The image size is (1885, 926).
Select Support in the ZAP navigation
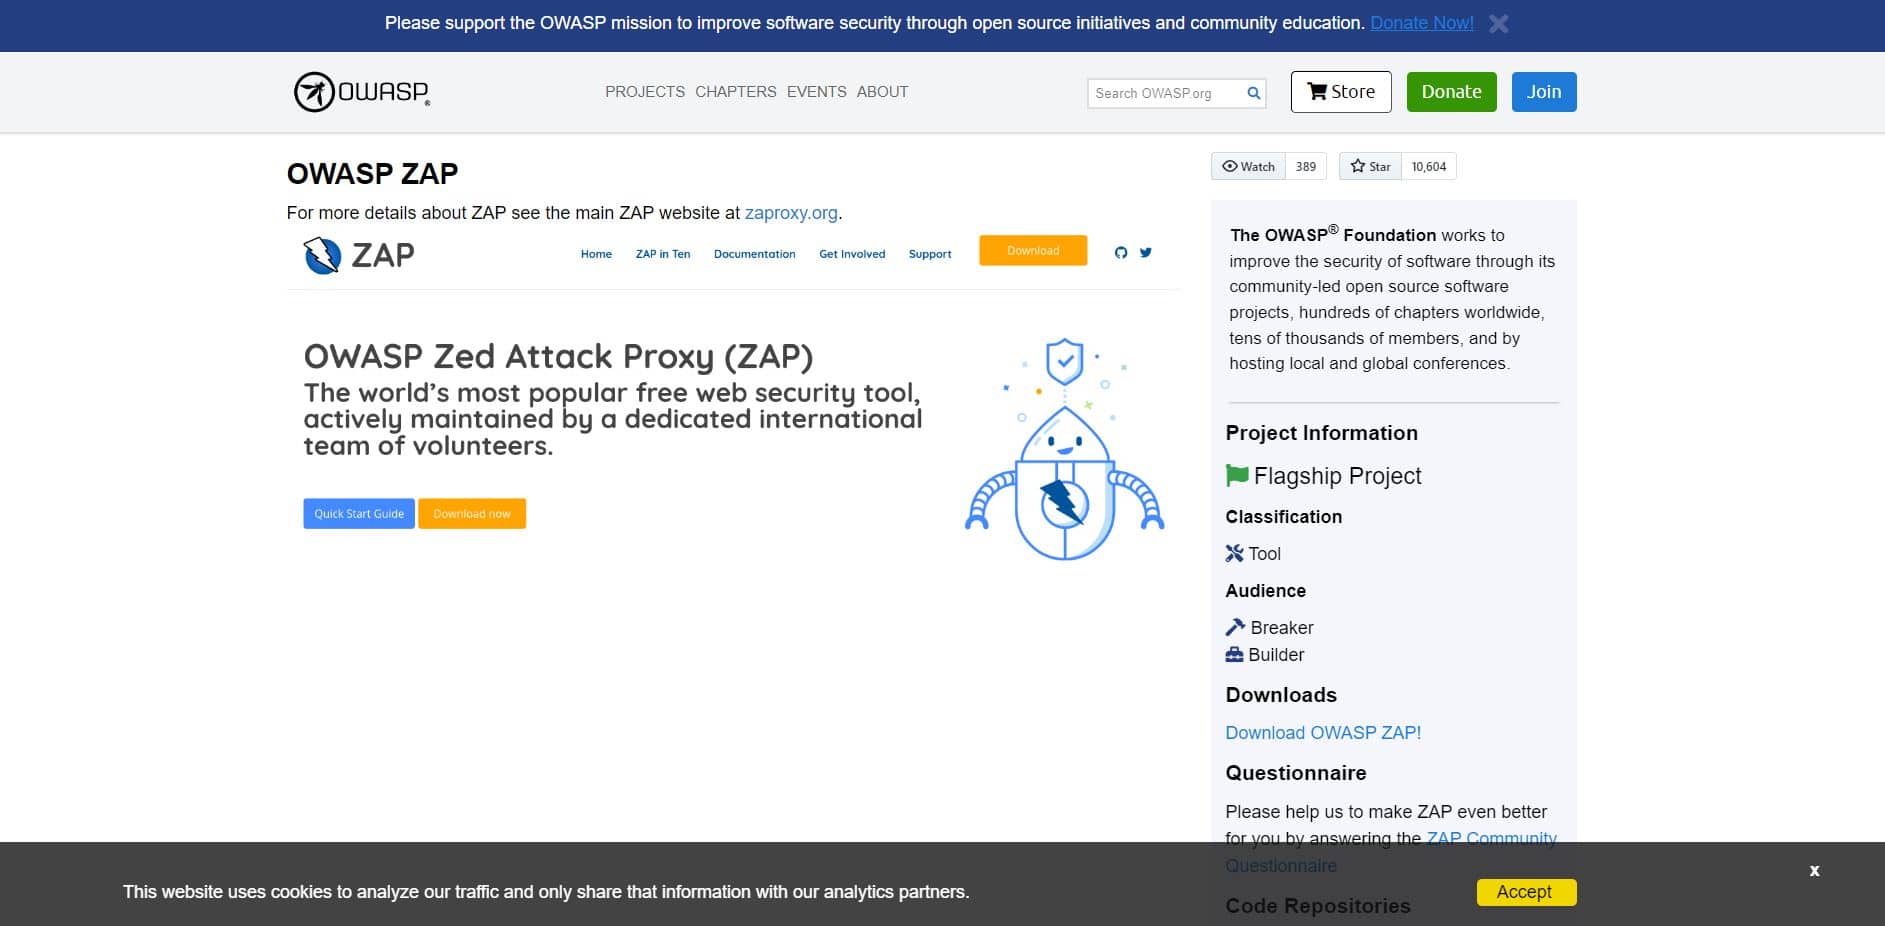929,254
